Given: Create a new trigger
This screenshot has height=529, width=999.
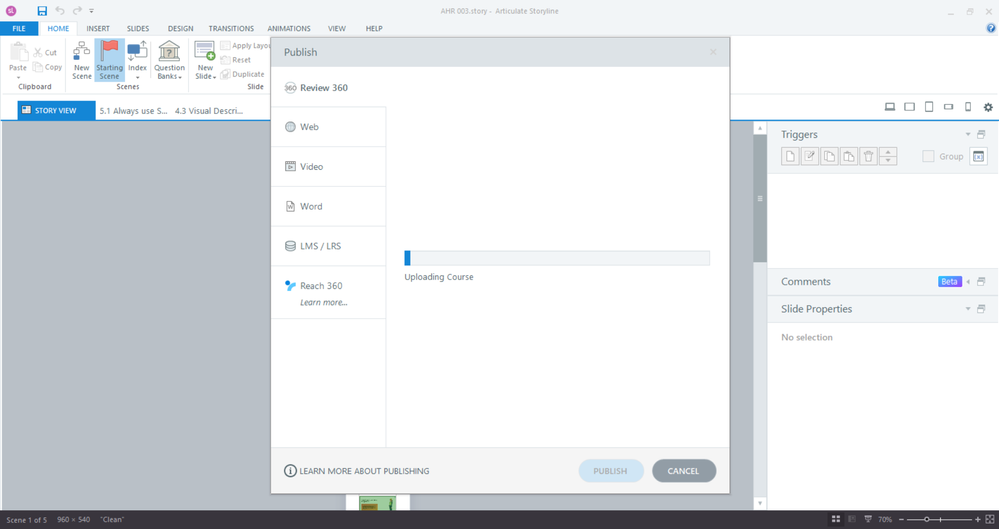Looking at the screenshot, I should click(790, 157).
